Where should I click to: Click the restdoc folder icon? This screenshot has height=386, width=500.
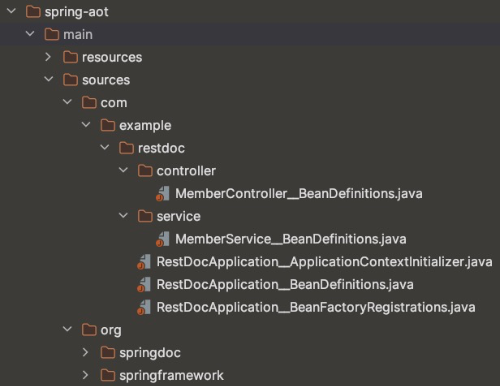coord(126,148)
